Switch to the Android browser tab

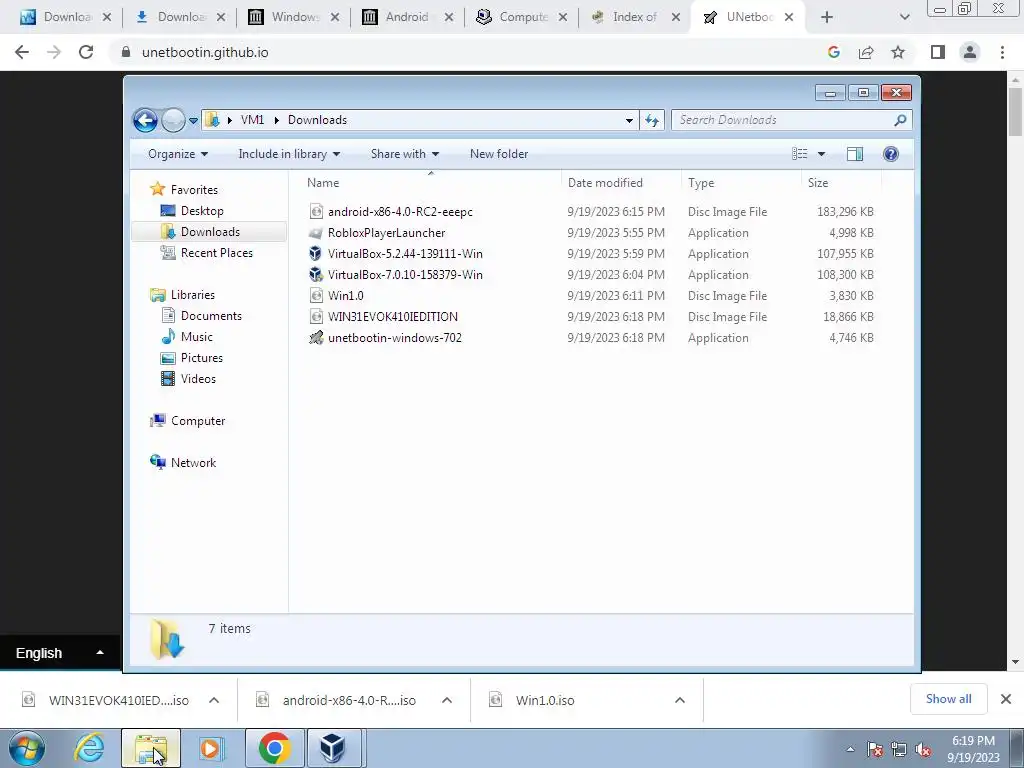407,17
